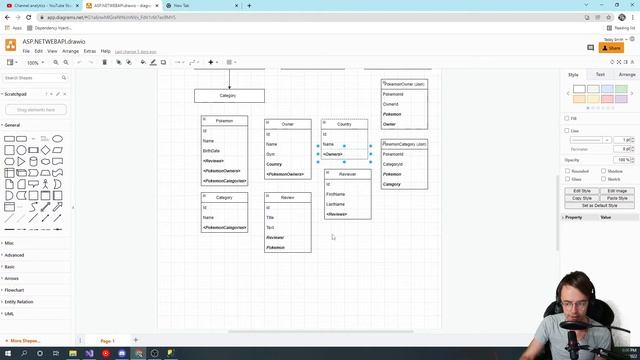640x360 pixels.
Task: Open the Arrange menu
Action: [70, 51]
